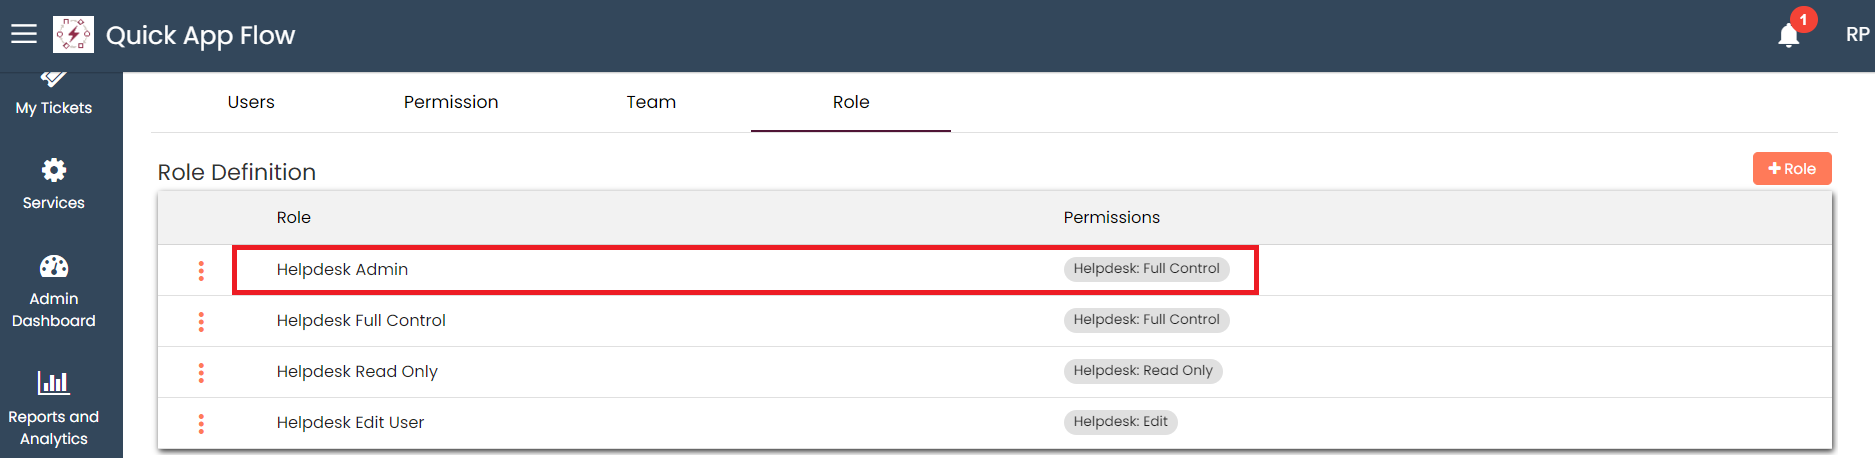Click the Helpdesk: Edit permission chip
Image resolution: width=1875 pixels, height=458 pixels.
point(1120,422)
